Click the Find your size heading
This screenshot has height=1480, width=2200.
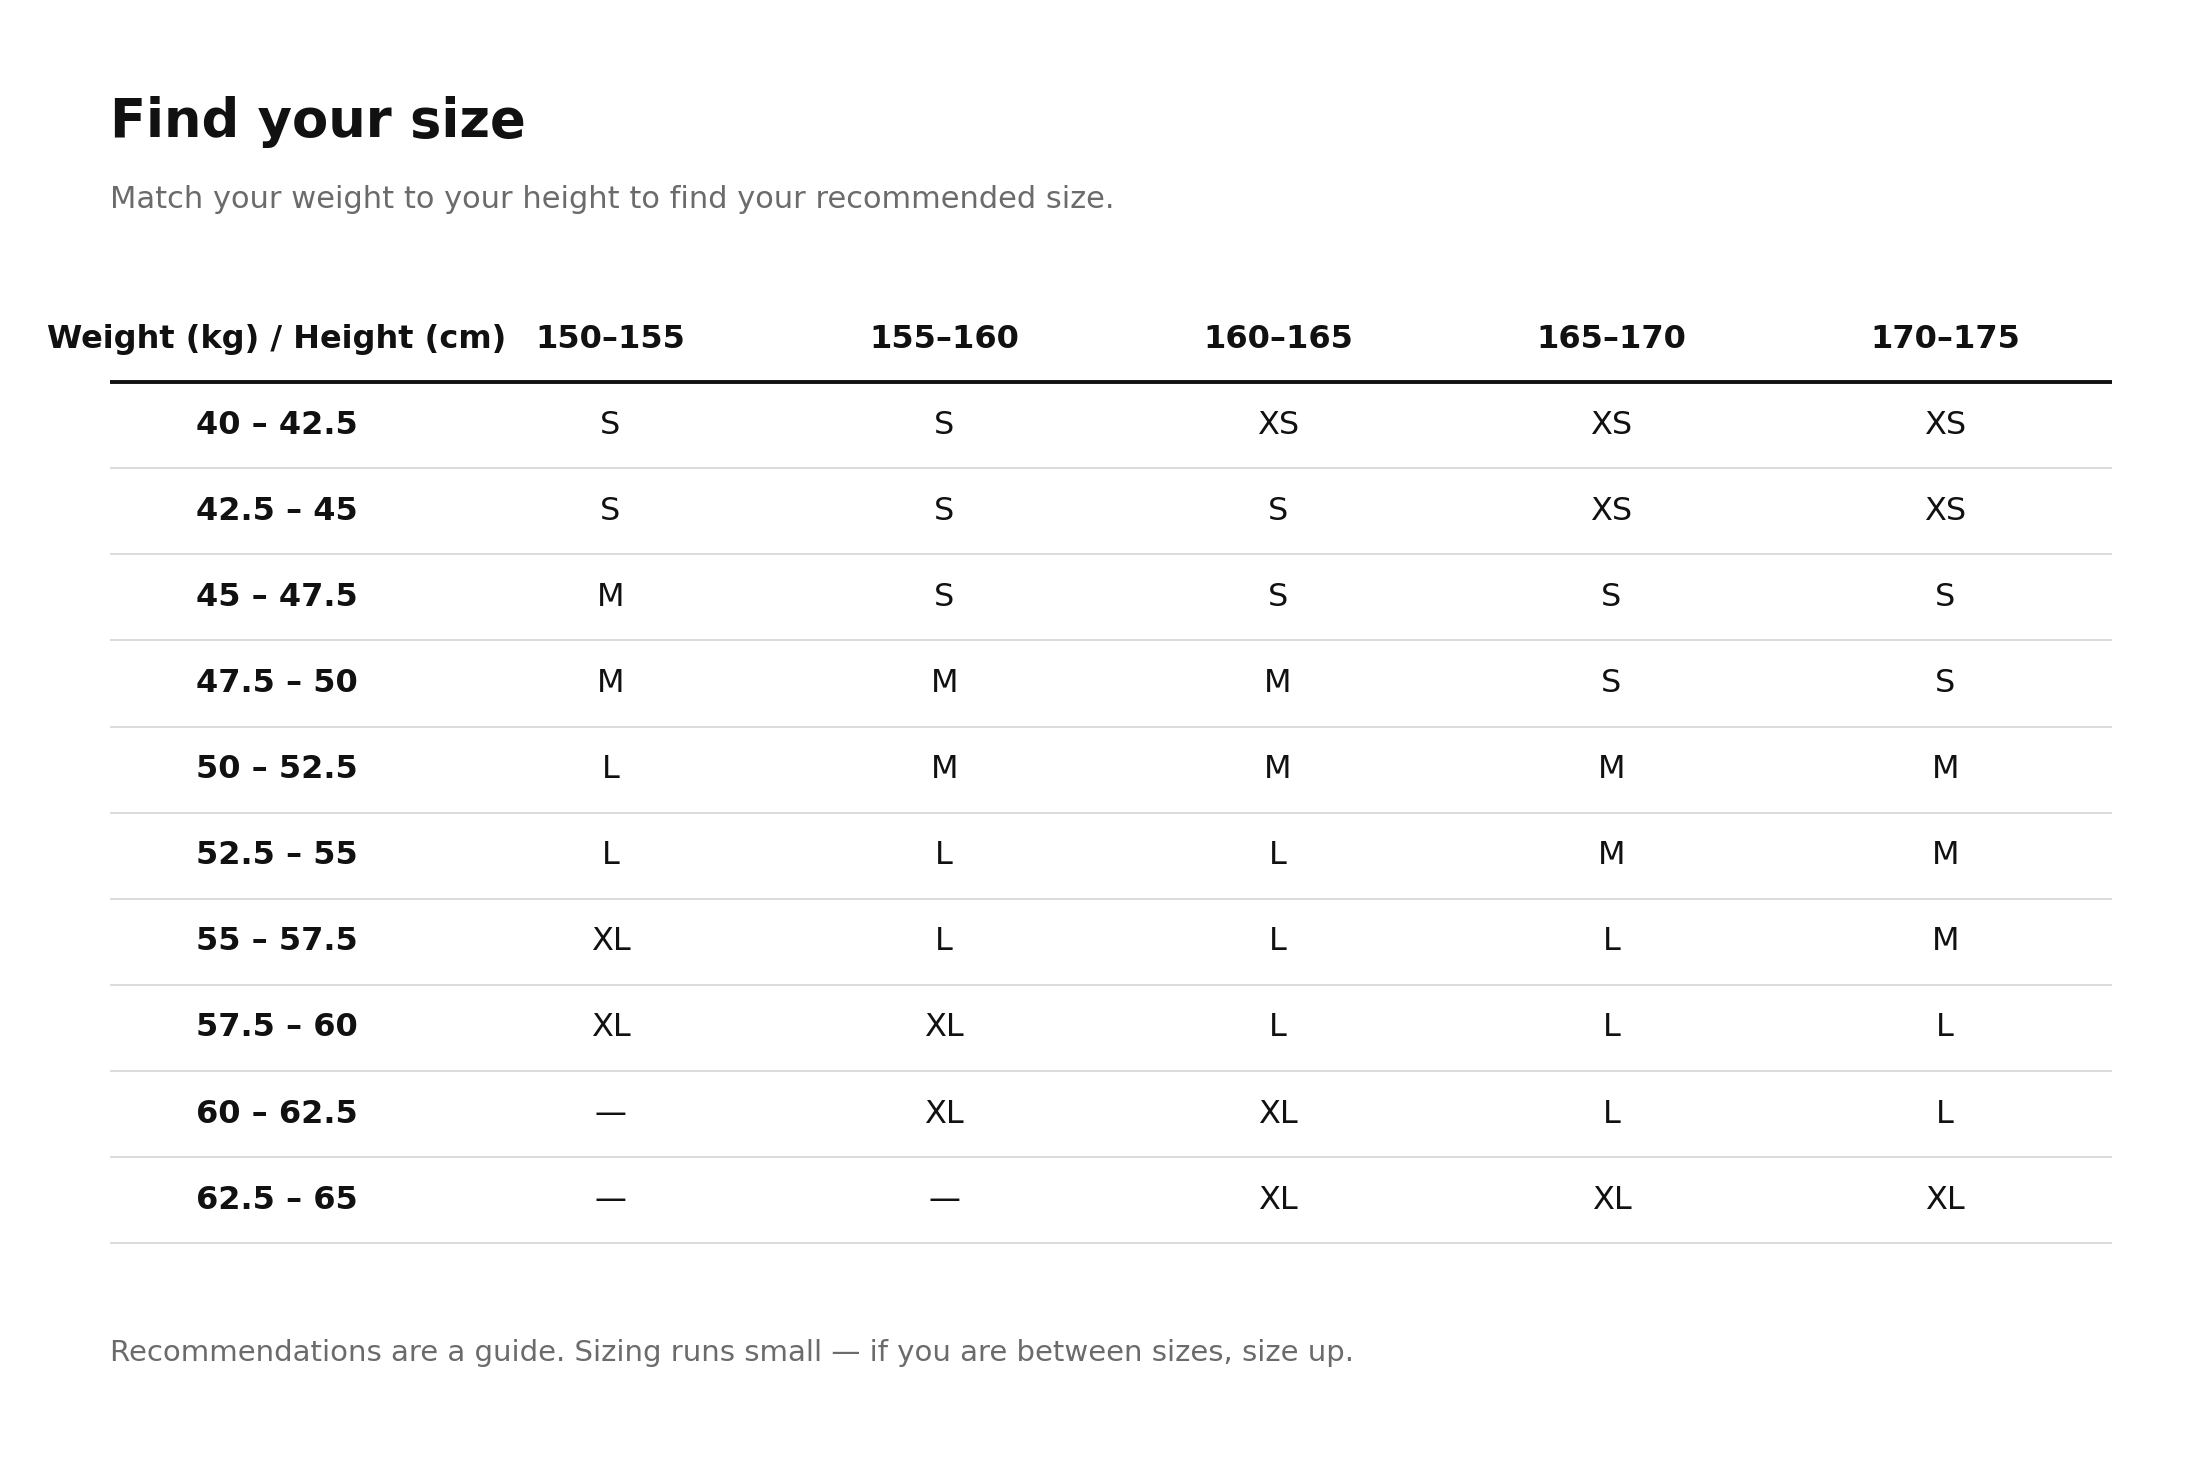tap(317, 121)
